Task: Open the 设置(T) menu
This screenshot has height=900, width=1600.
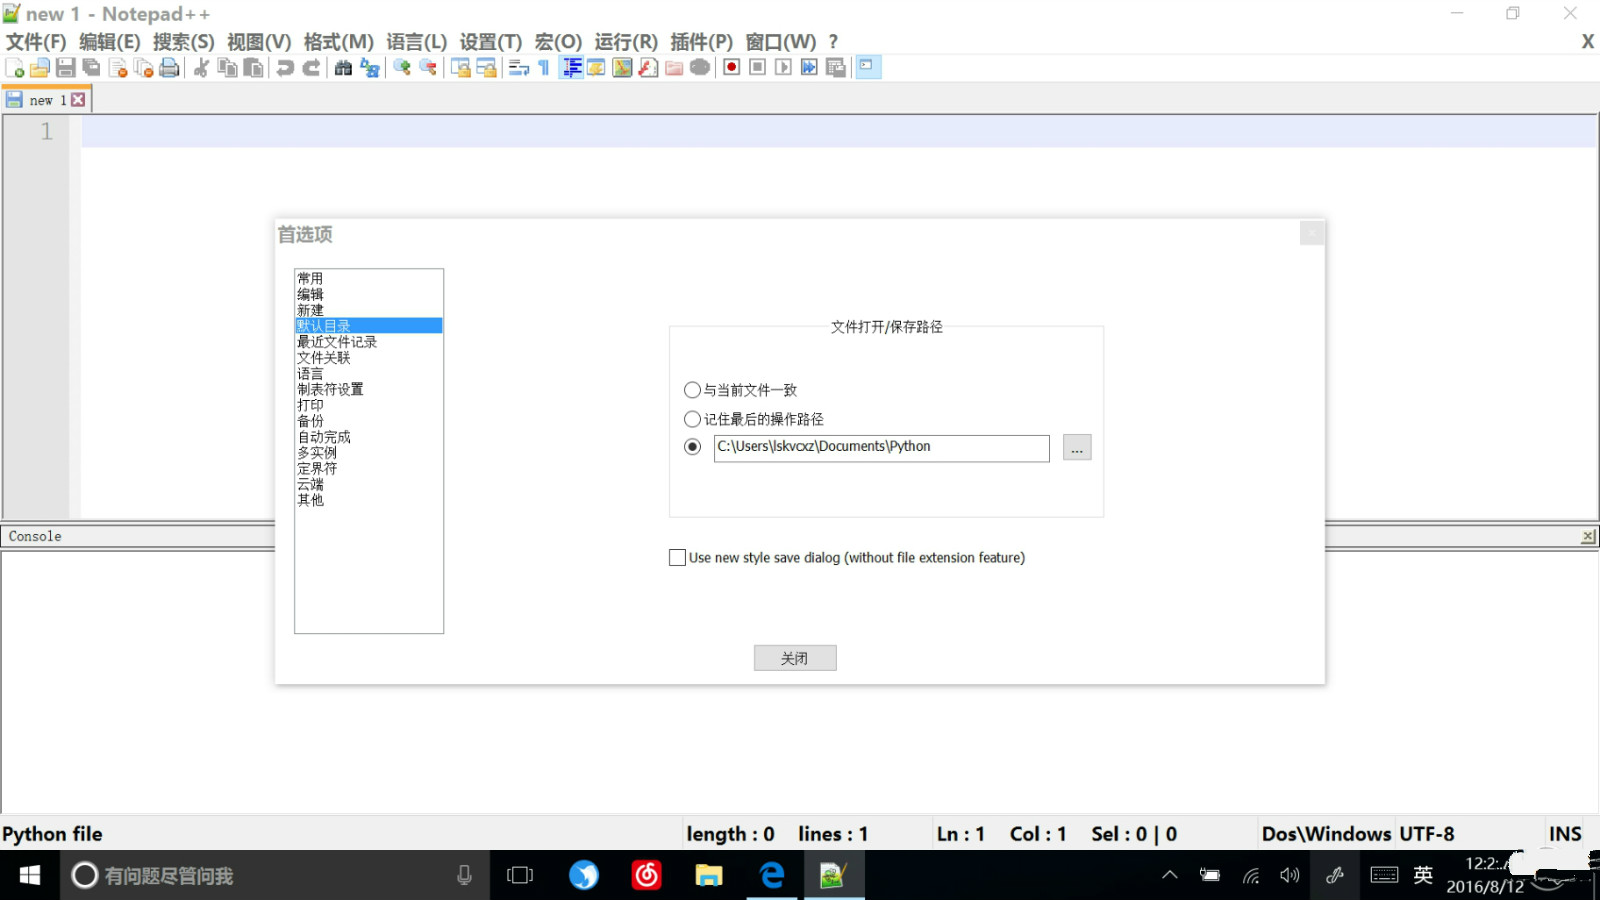Action: point(491,42)
